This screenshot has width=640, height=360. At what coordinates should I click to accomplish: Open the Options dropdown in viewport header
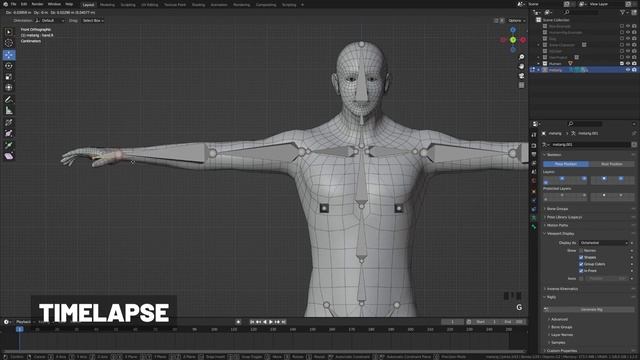click(516, 20)
